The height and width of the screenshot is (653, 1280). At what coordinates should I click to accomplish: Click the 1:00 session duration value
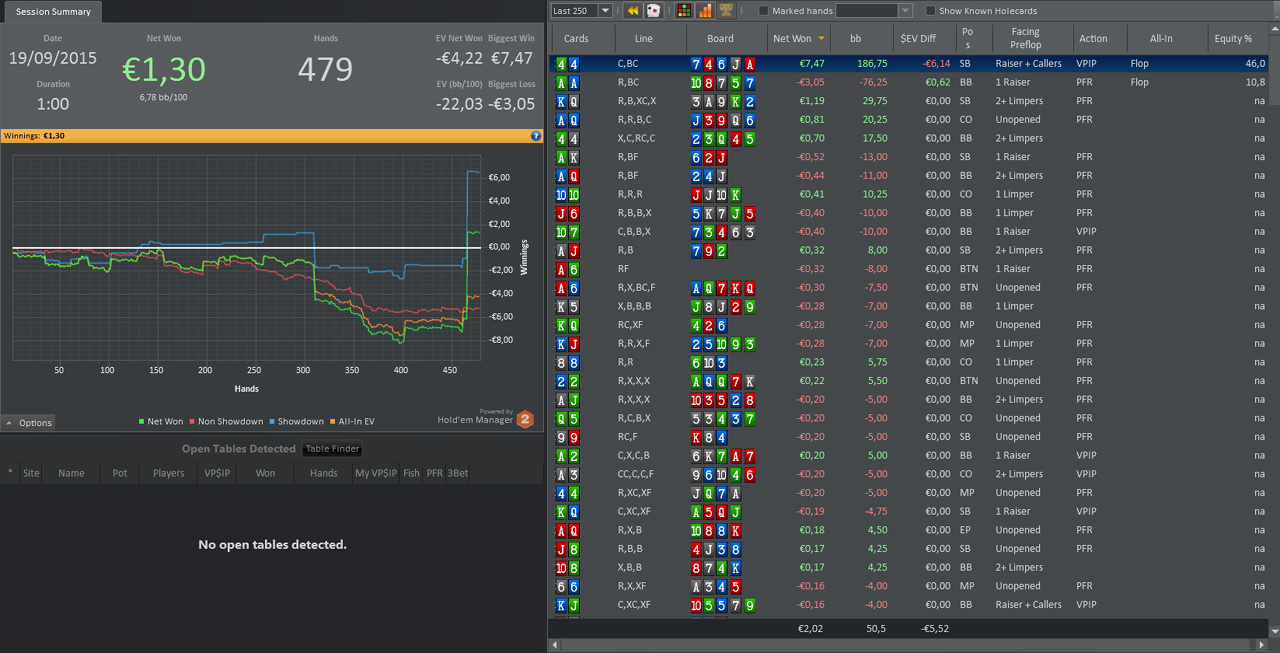click(x=53, y=104)
